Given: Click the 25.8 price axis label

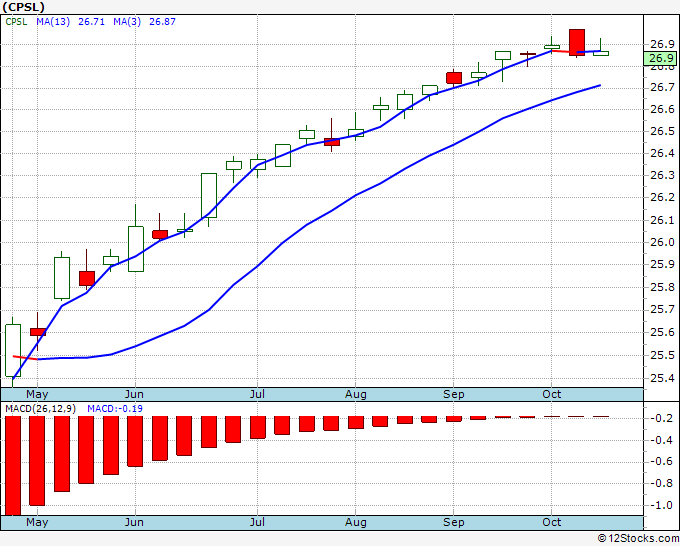Looking at the screenshot, I should [x=662, y=287].
